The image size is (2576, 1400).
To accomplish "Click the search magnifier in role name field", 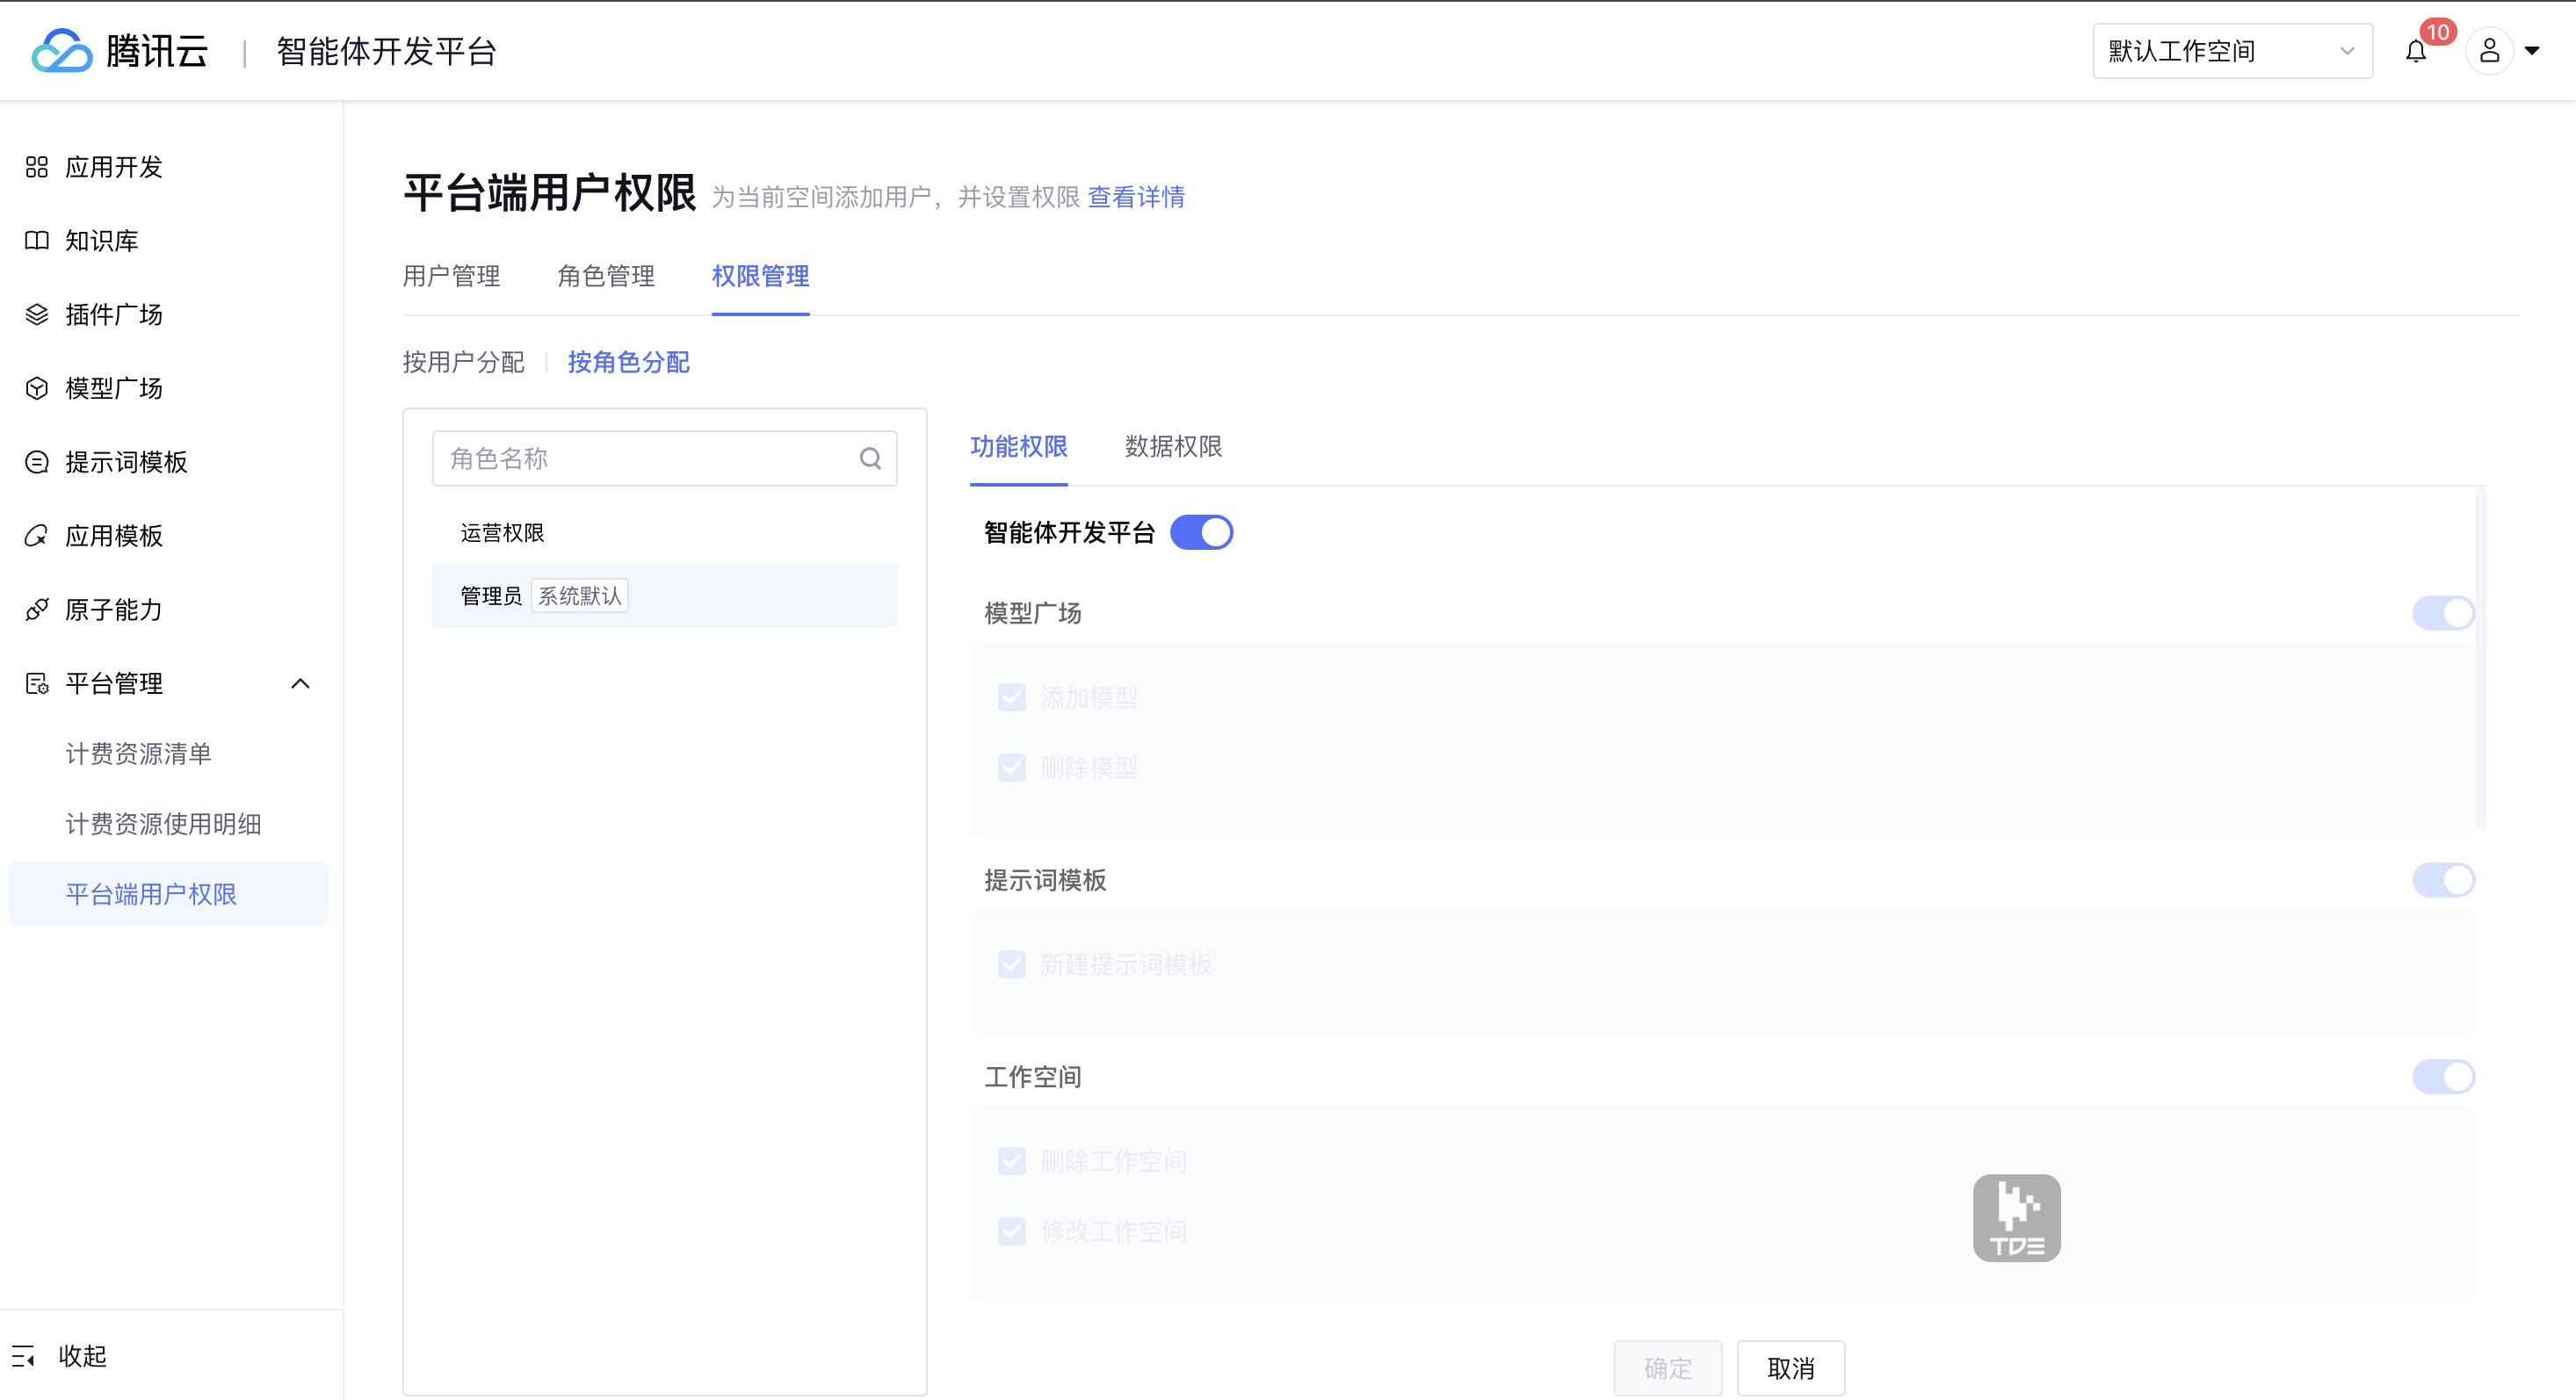I will (870, 459).
